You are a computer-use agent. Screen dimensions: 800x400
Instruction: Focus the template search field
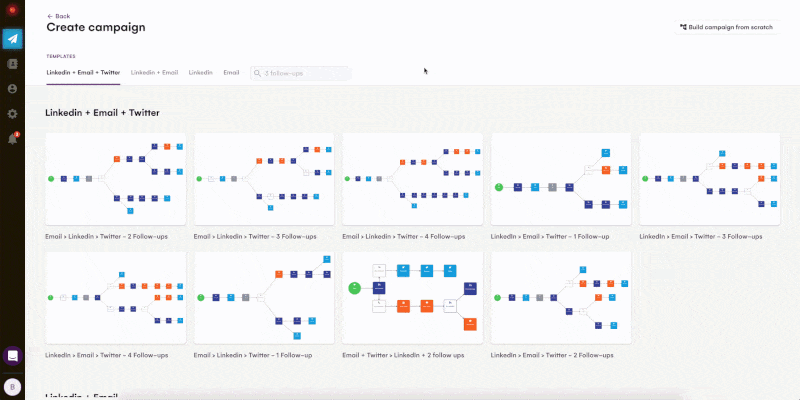pyautogui.click(x=301, y=73)
